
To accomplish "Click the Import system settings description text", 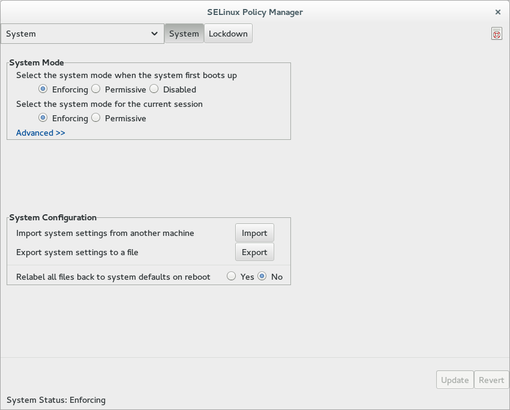I will point(105,233).
